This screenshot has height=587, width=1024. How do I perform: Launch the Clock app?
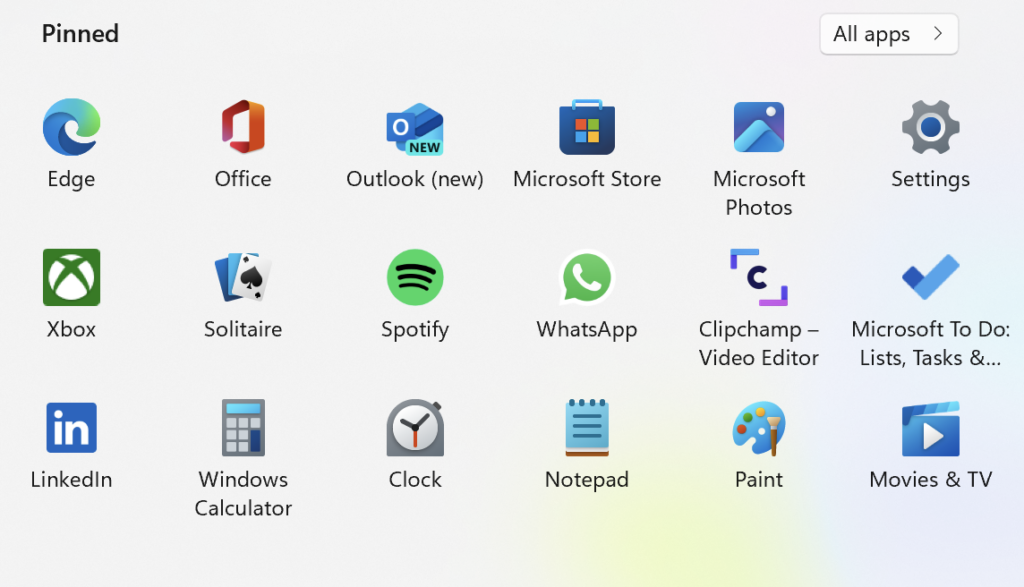[x=415, y=428]
